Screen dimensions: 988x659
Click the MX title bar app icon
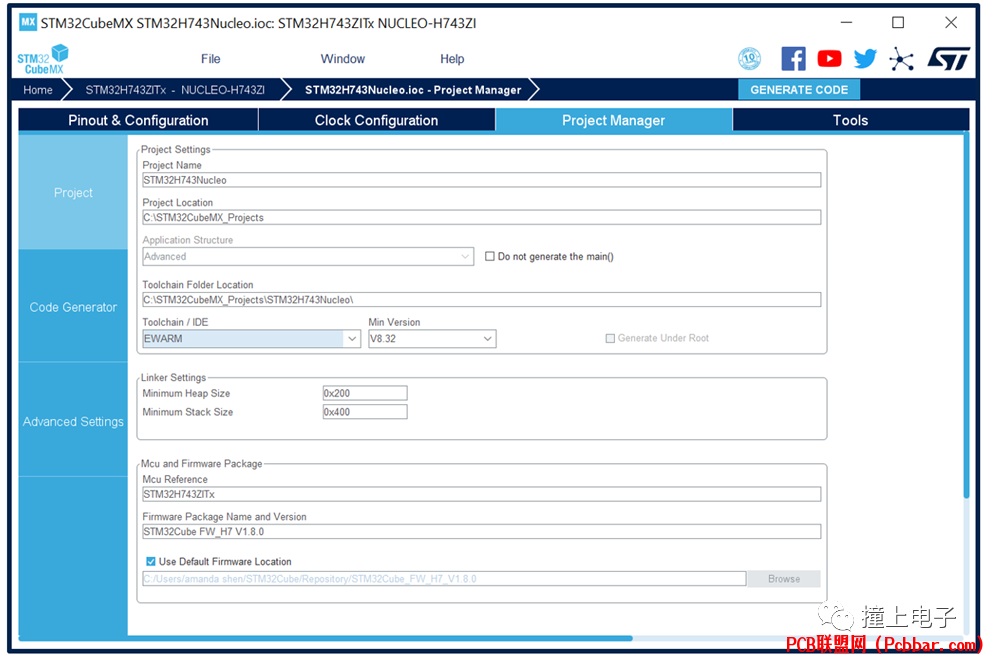28,23
